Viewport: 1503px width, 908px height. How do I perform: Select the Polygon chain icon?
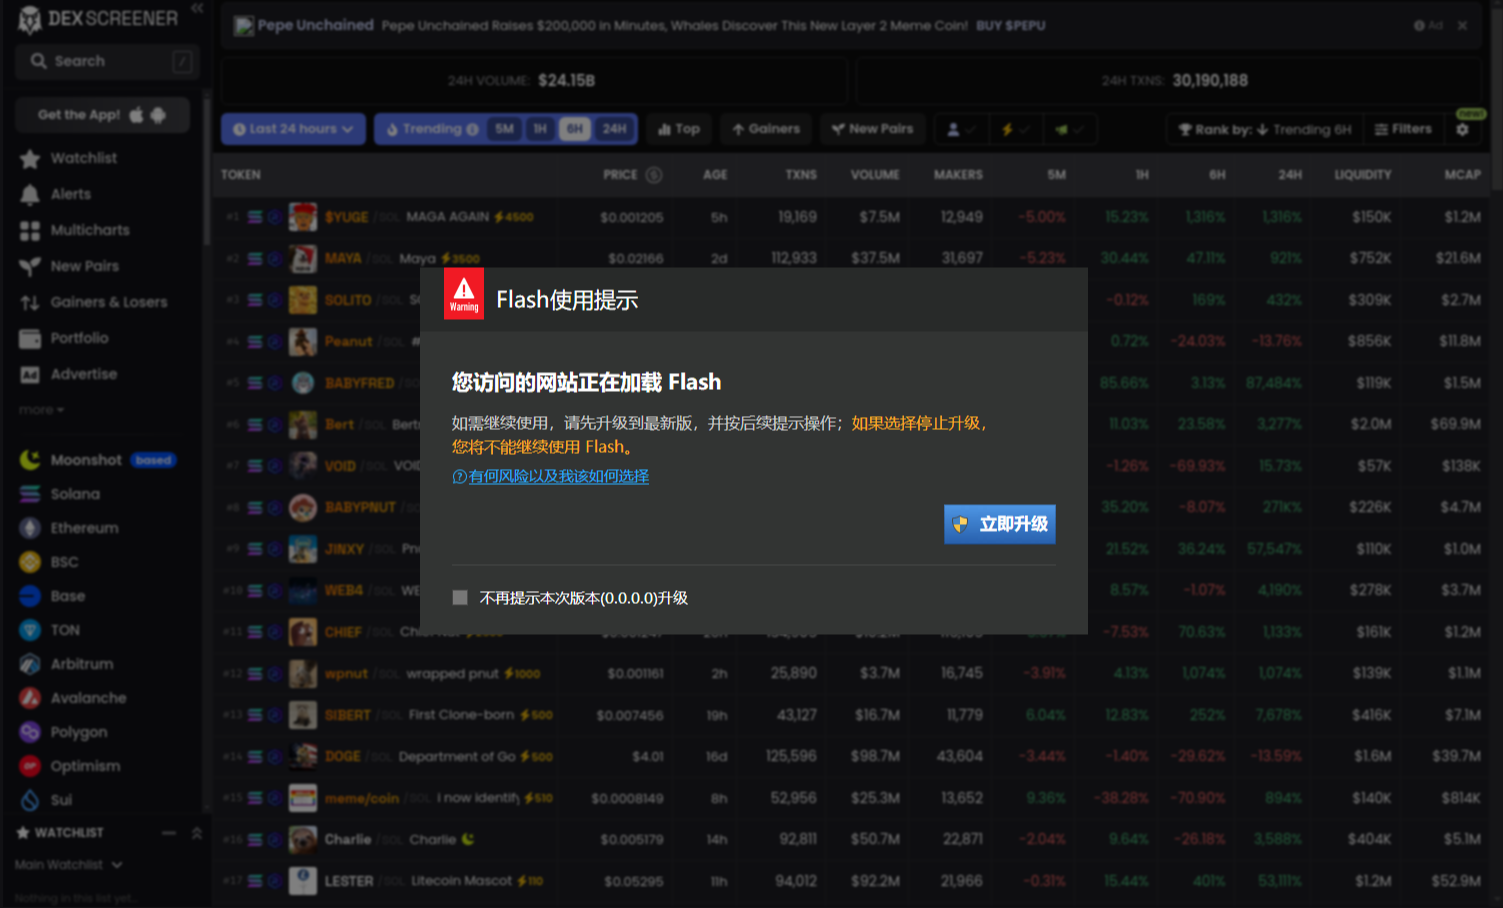point(30,732)
